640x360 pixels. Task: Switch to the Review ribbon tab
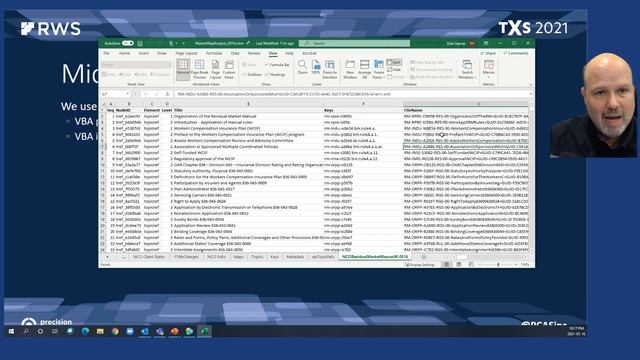click(254, 53)
